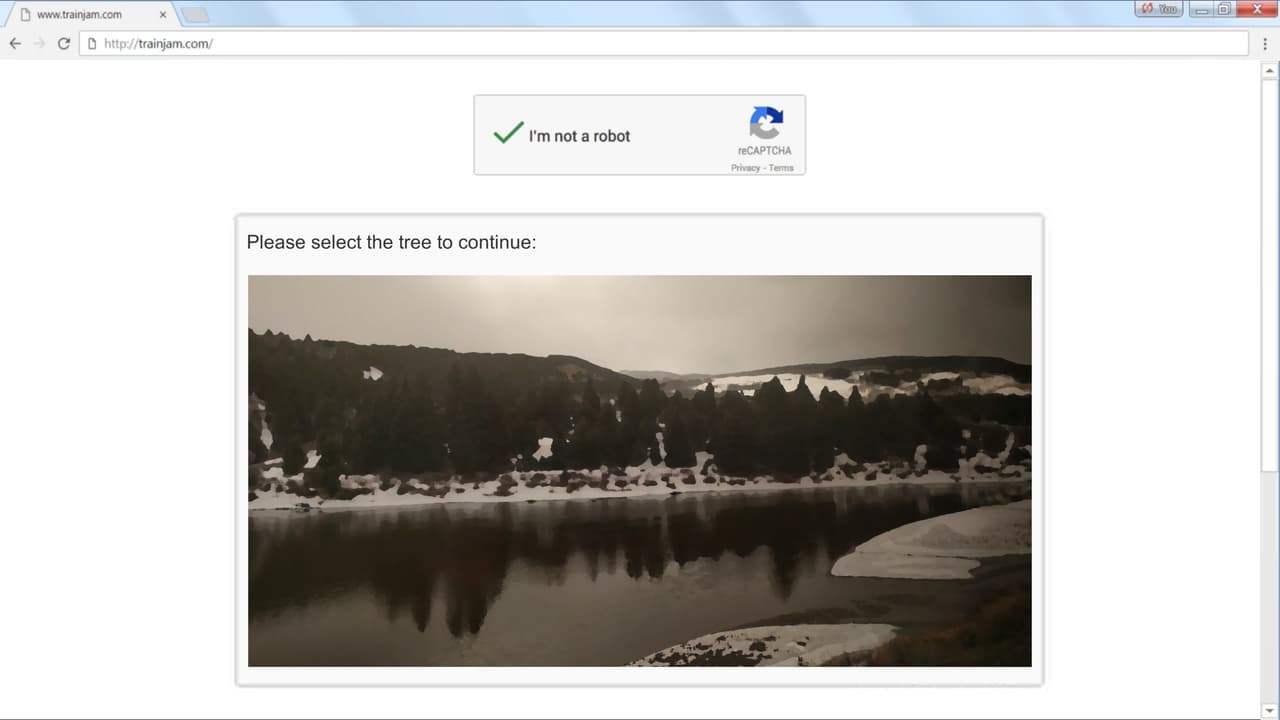Select the www.trainjam.com tab
Image resolution: width=1280 pixels, height=720 pixels.
(x=90, y=15)
